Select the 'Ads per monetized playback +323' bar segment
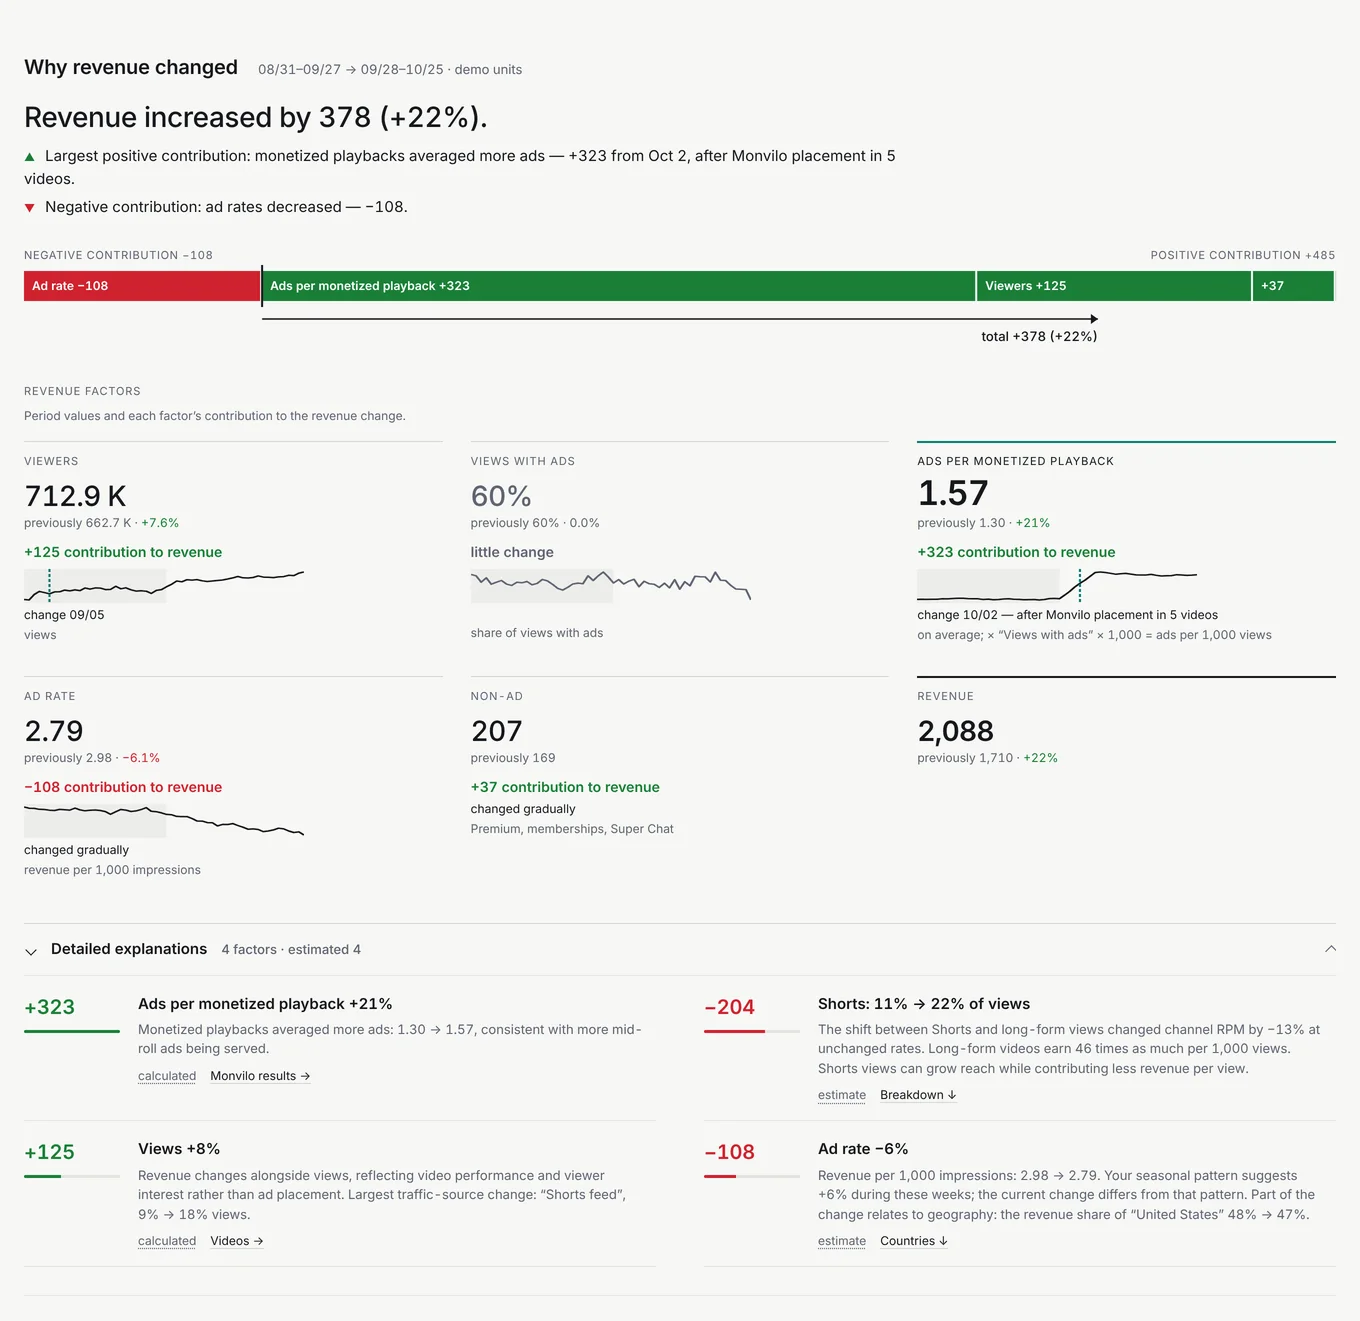This screenshot has width=1360, height=1321. (618, 286)
